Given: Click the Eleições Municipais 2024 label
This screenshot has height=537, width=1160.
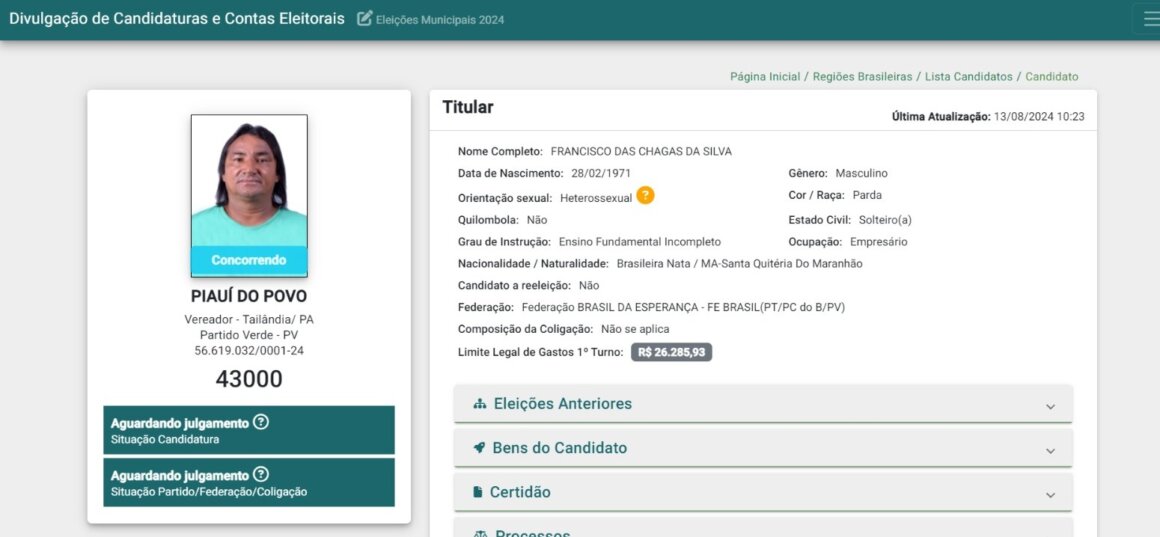Looking at the screenshot, I should [439, 20].
